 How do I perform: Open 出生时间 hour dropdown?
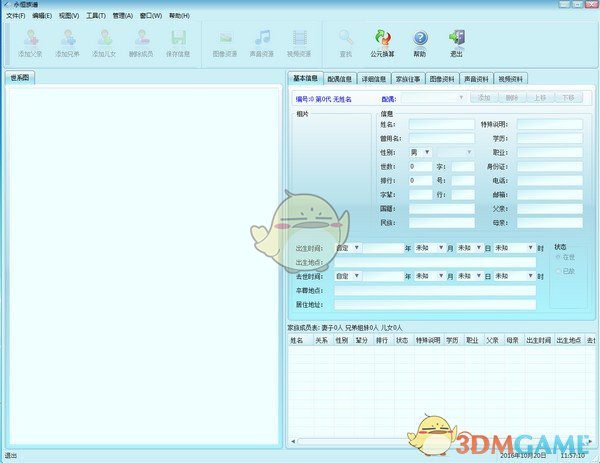click(514, 248)
